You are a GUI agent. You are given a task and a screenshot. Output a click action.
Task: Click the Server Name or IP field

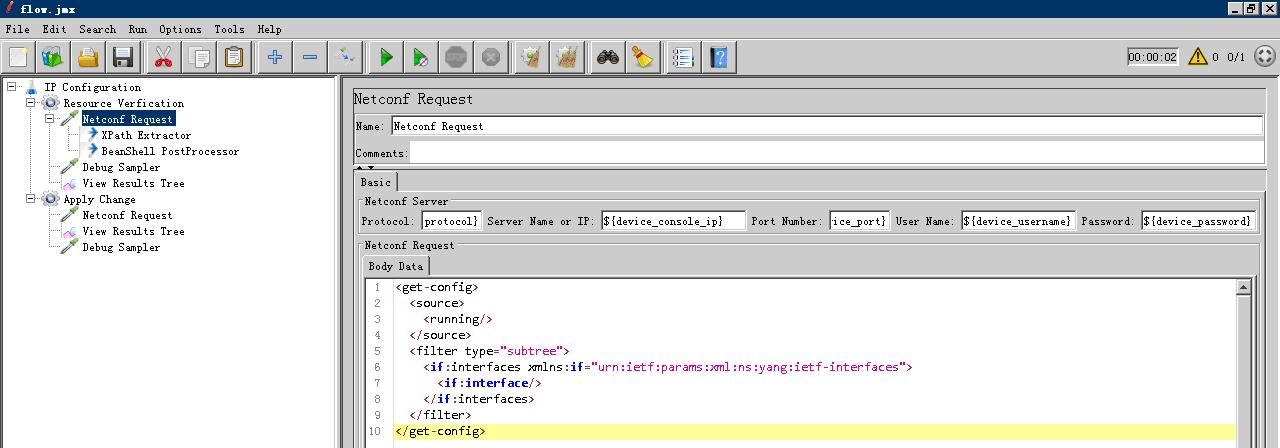pos(673,221)
